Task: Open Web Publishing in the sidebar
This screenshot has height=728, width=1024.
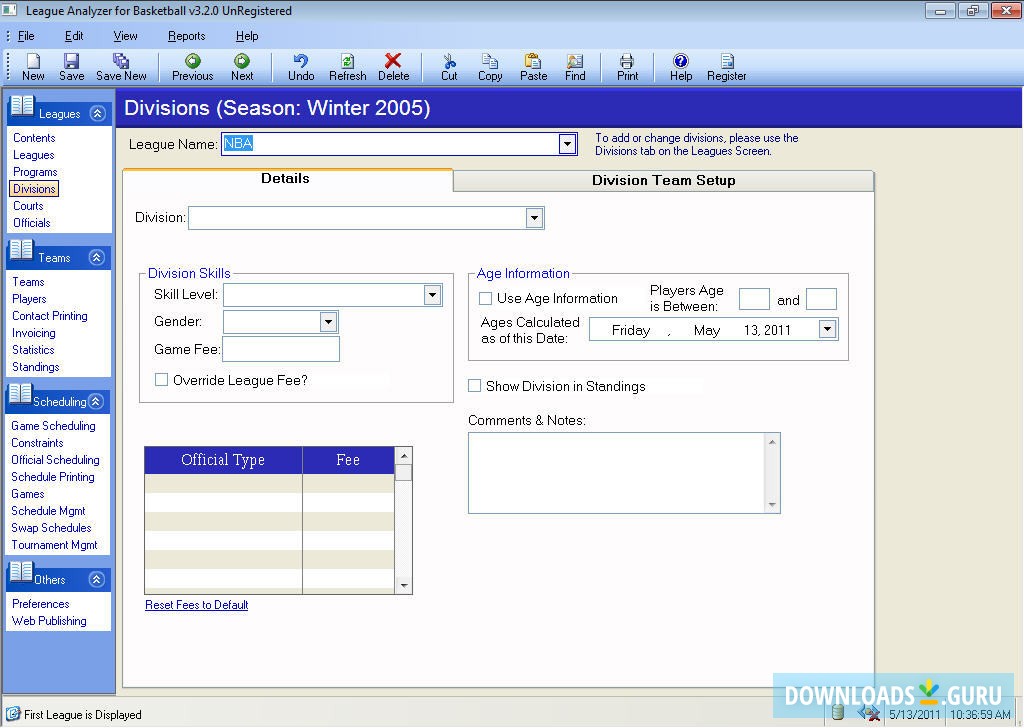Action: pyautogui.click(x=49, y=621)
